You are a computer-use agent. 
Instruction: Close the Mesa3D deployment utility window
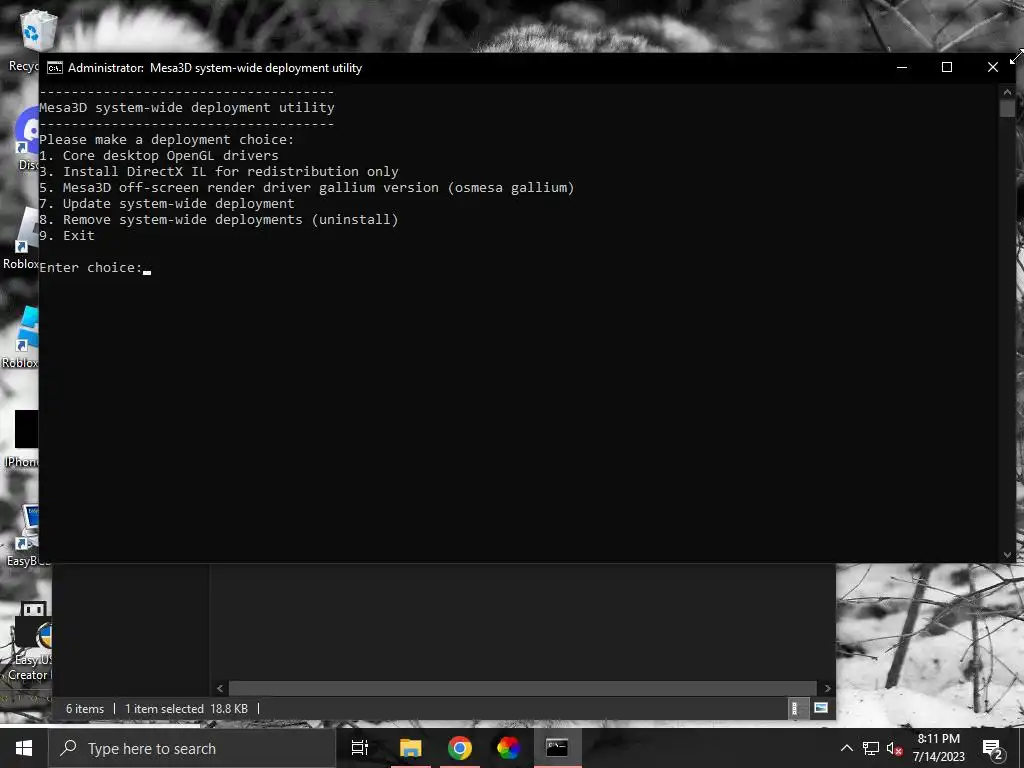993,67
